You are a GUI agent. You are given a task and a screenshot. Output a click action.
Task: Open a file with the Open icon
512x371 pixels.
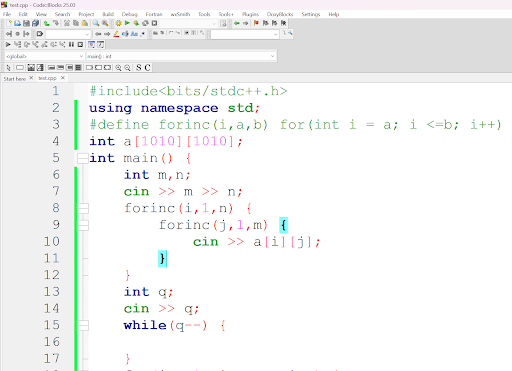[17, 23]
